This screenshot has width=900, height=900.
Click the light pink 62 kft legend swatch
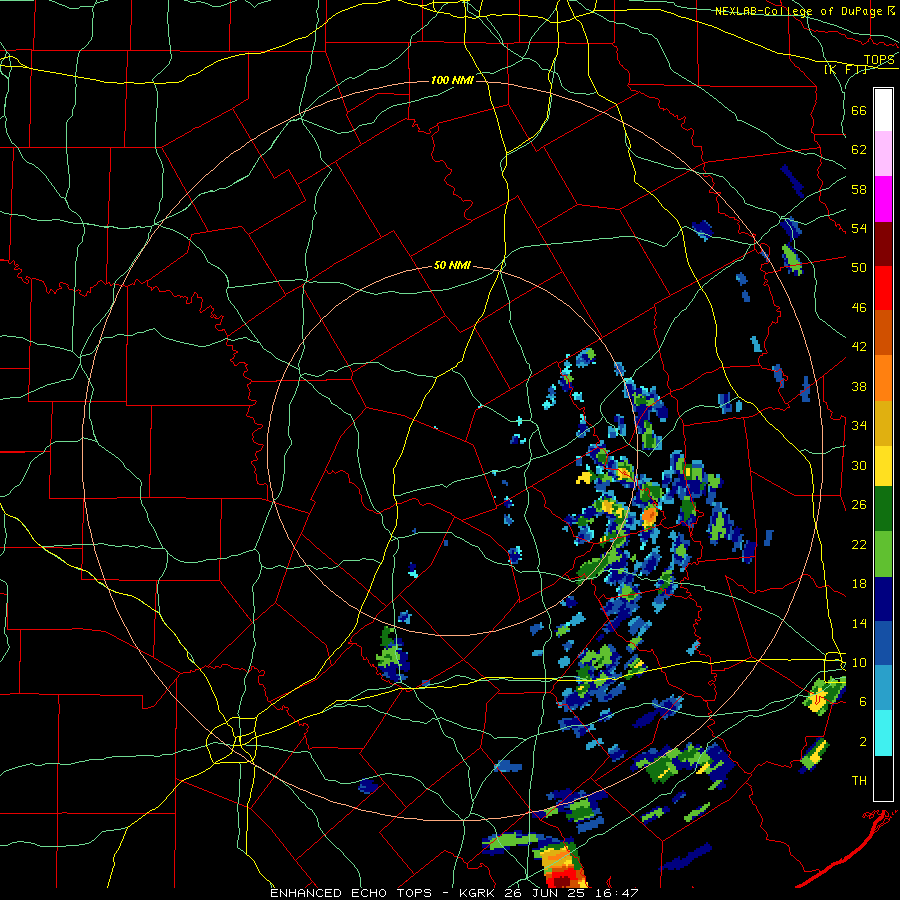click(x=883, y=154)
